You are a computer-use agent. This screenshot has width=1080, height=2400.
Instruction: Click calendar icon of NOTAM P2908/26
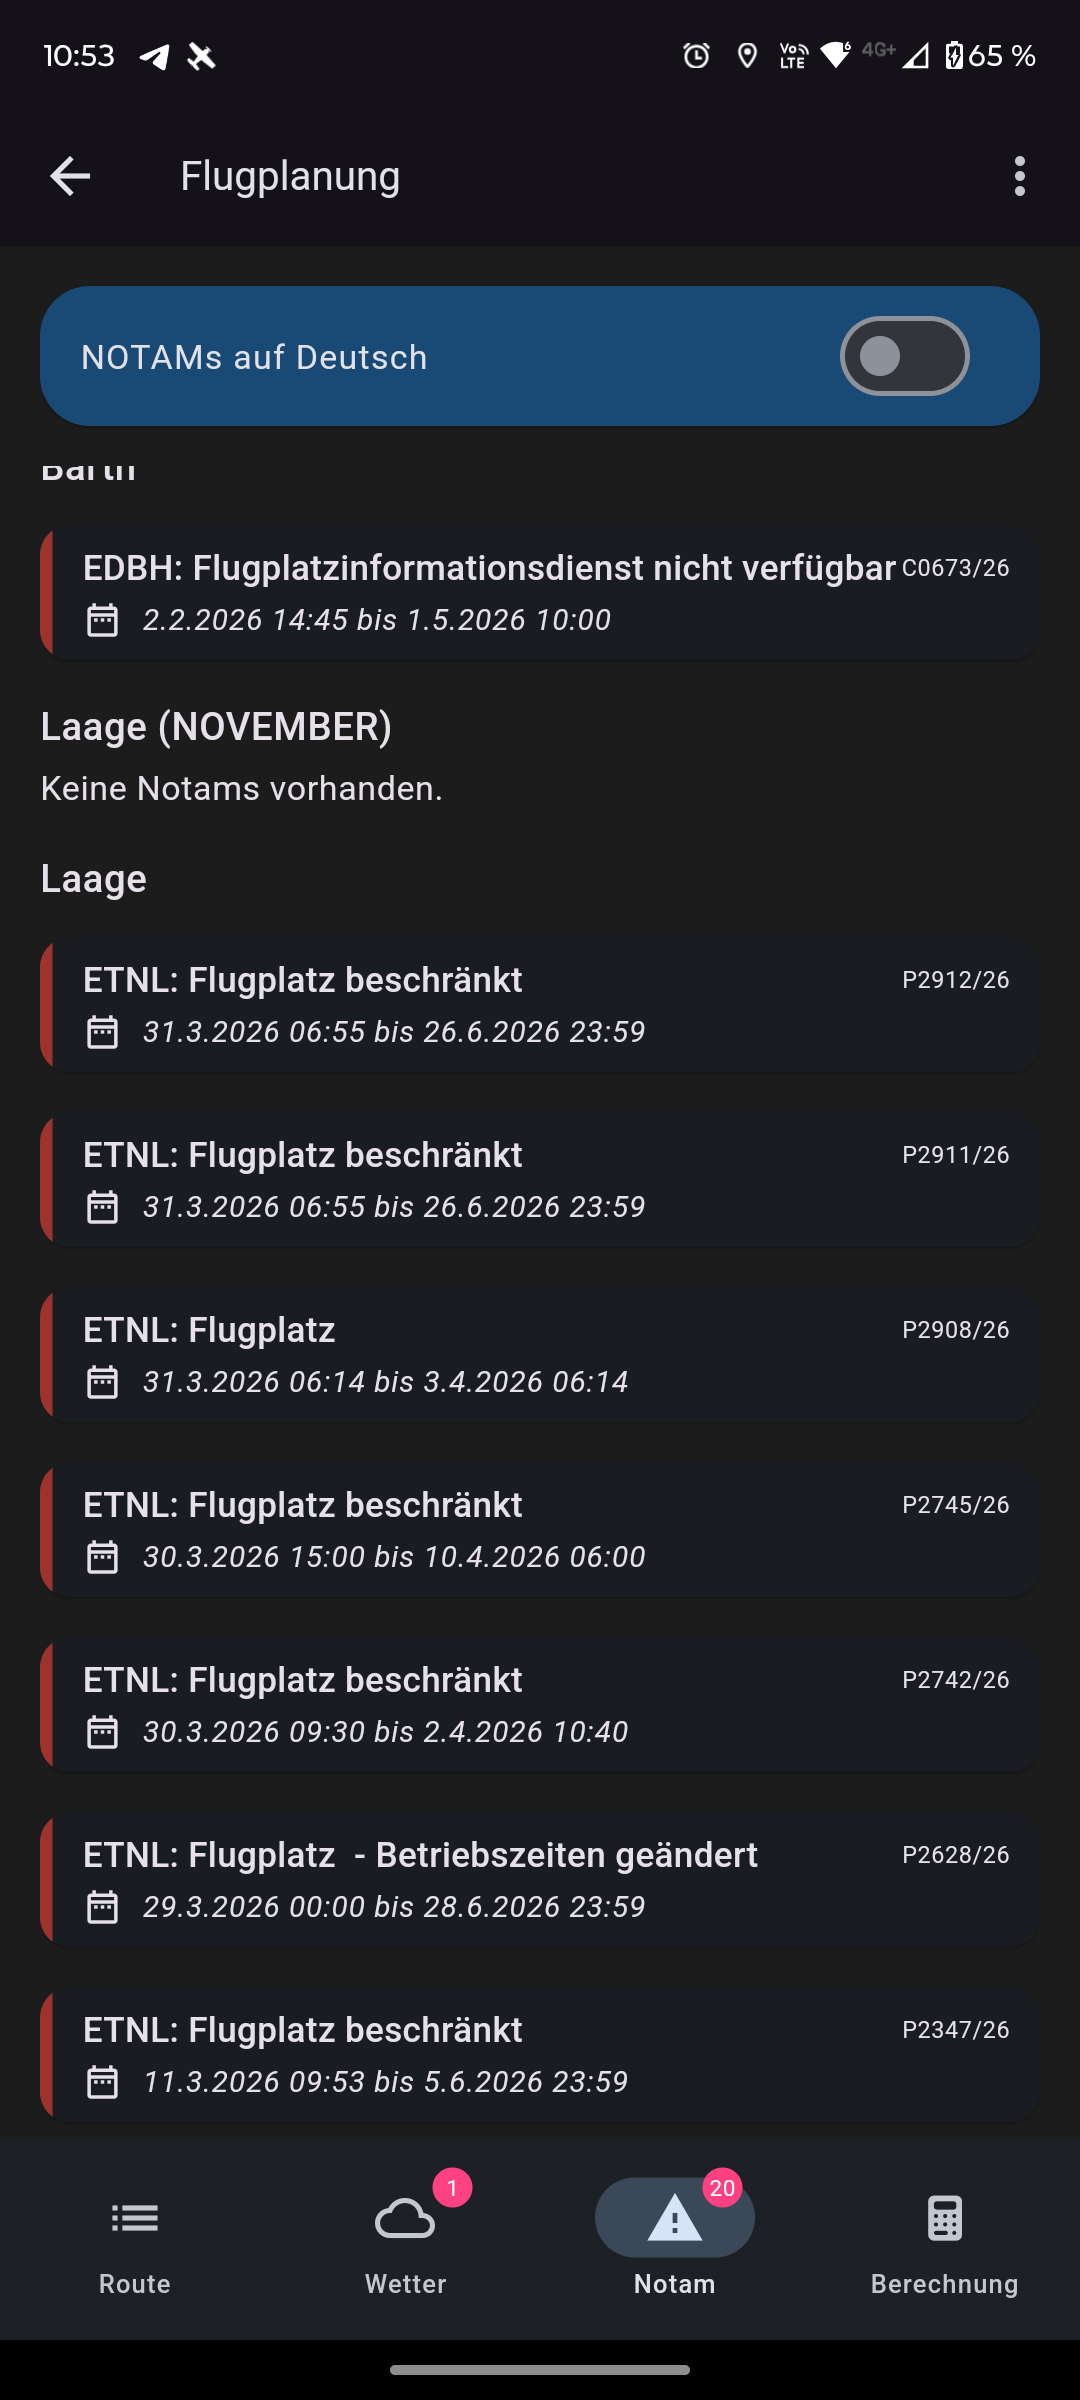pos(102,1382)
